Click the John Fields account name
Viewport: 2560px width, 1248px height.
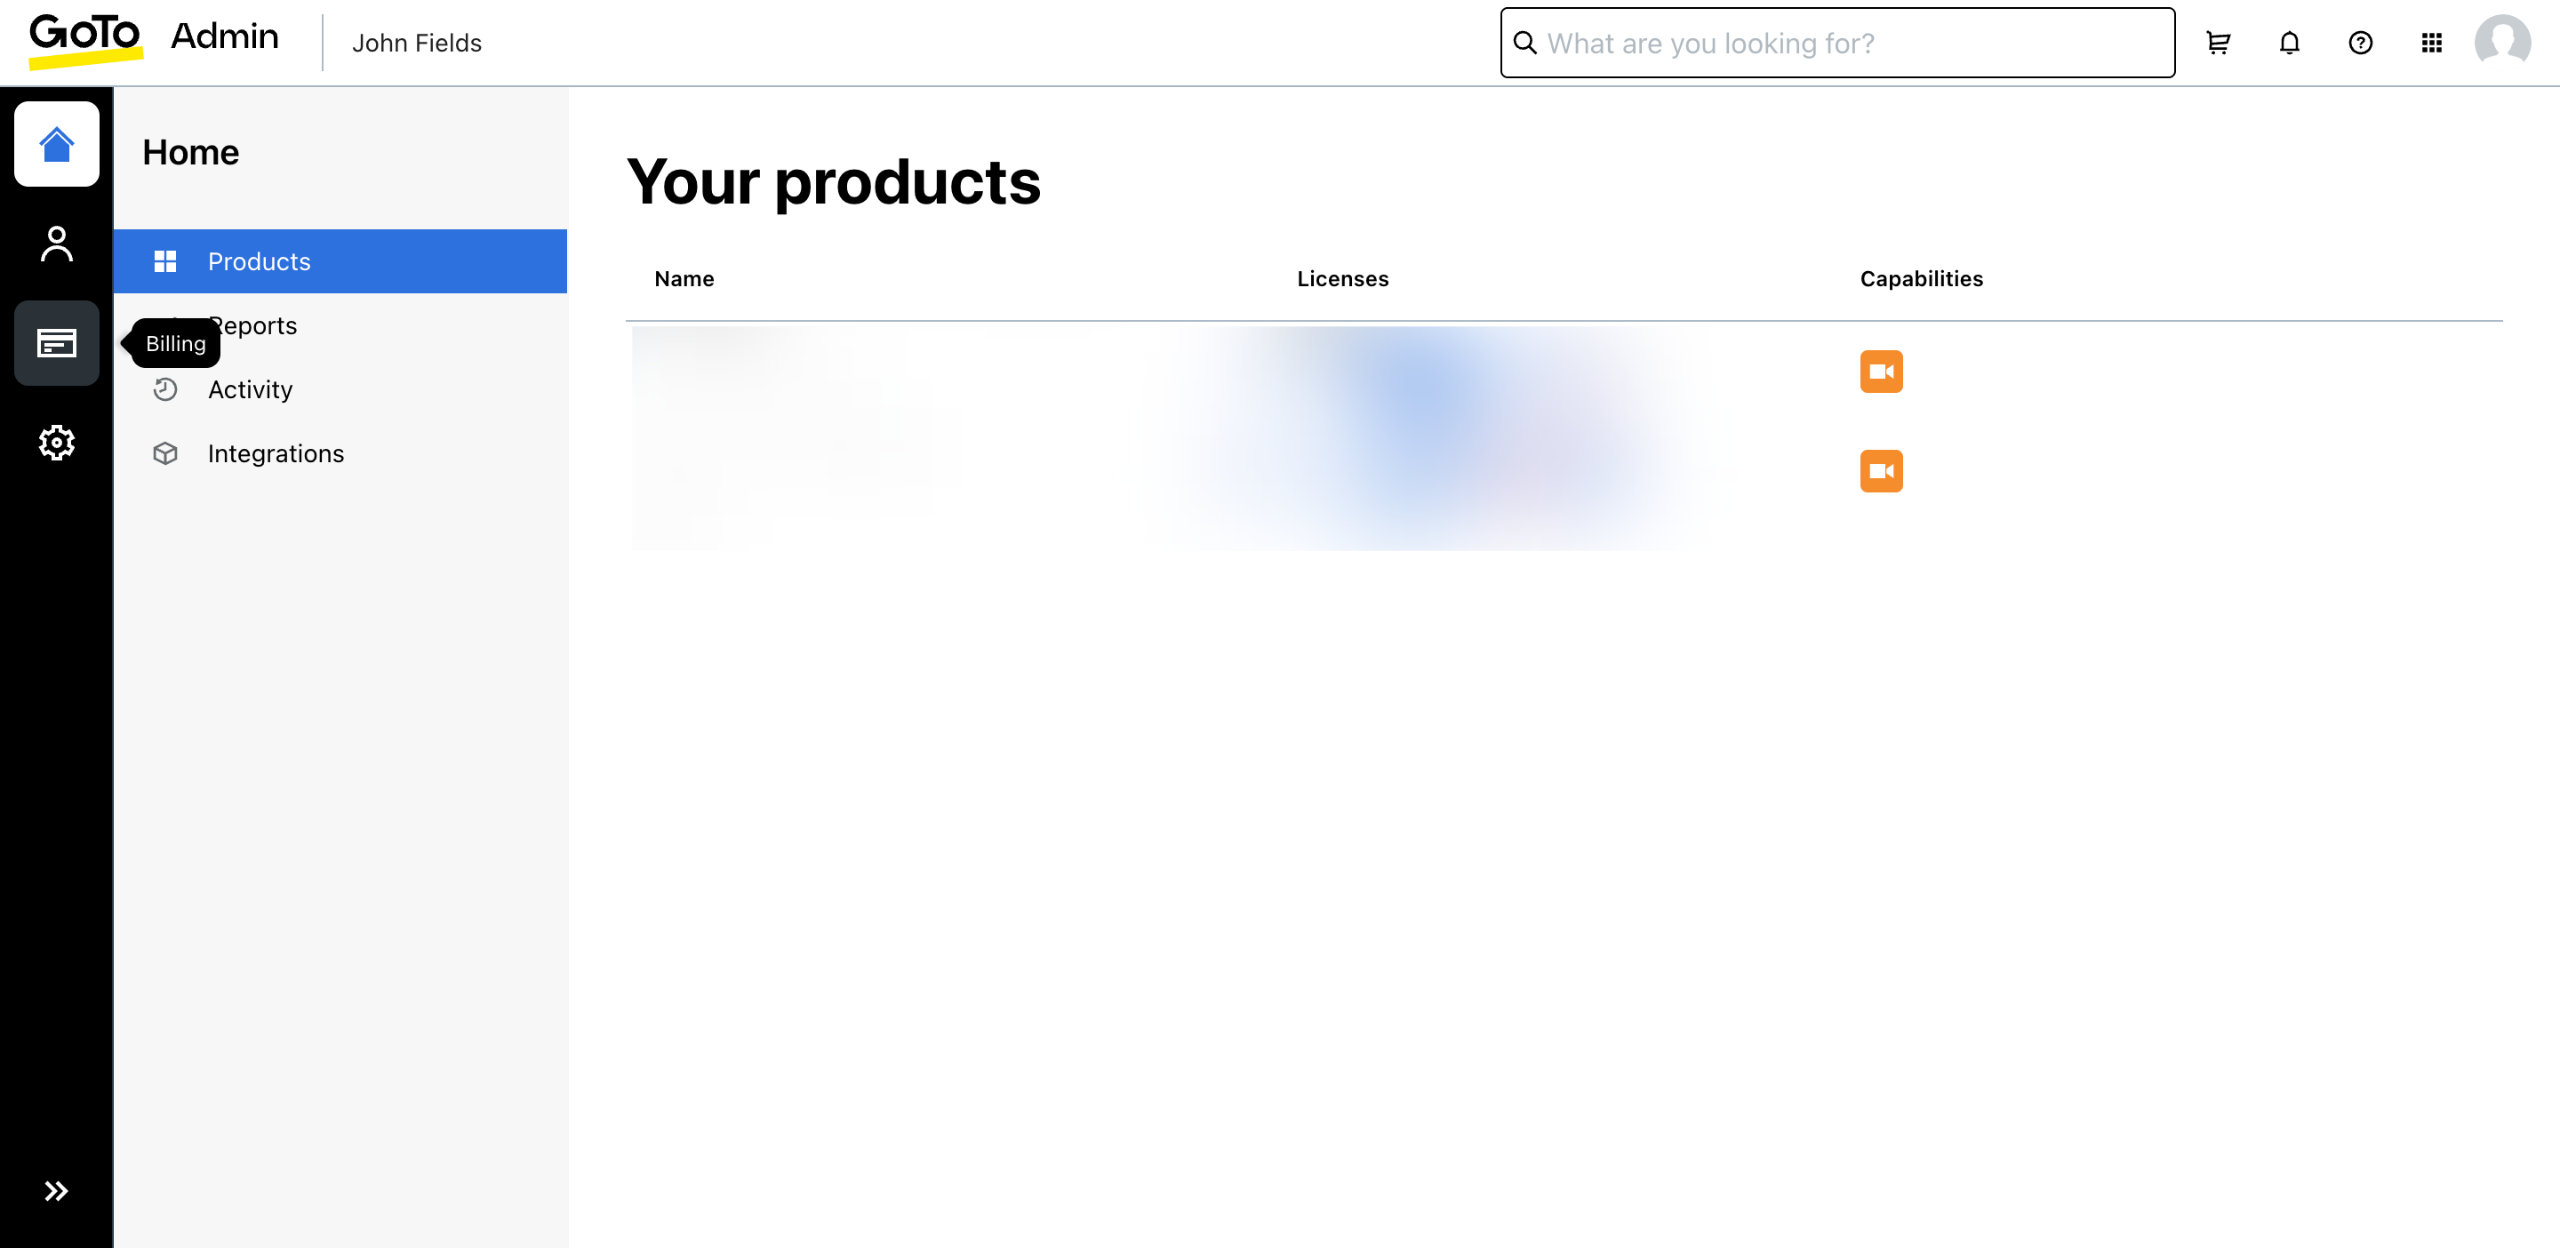click(x=416, y=43)
